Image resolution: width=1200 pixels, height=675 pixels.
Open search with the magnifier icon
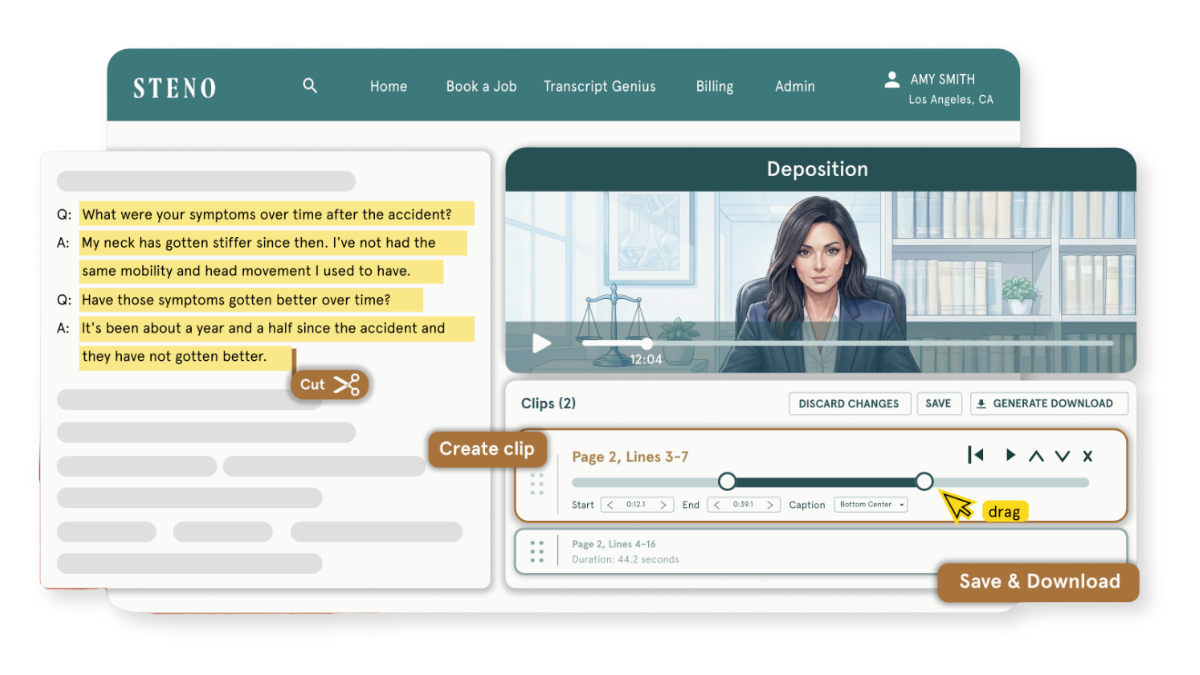(x=310, y=86)
